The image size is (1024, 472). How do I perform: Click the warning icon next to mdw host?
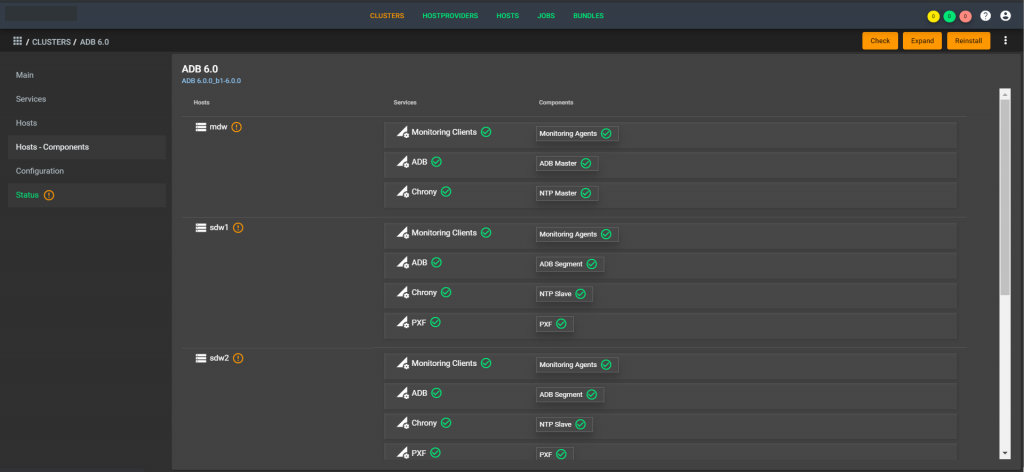pos(237,127)
